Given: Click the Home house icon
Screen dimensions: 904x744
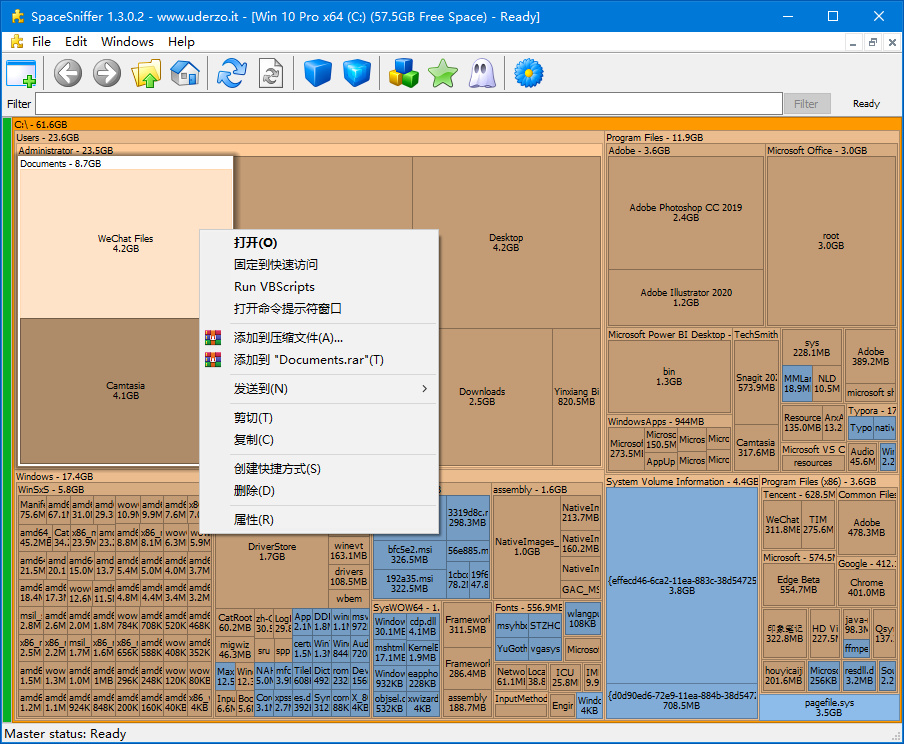Looking at the screenshot, I should coord(185,73).
